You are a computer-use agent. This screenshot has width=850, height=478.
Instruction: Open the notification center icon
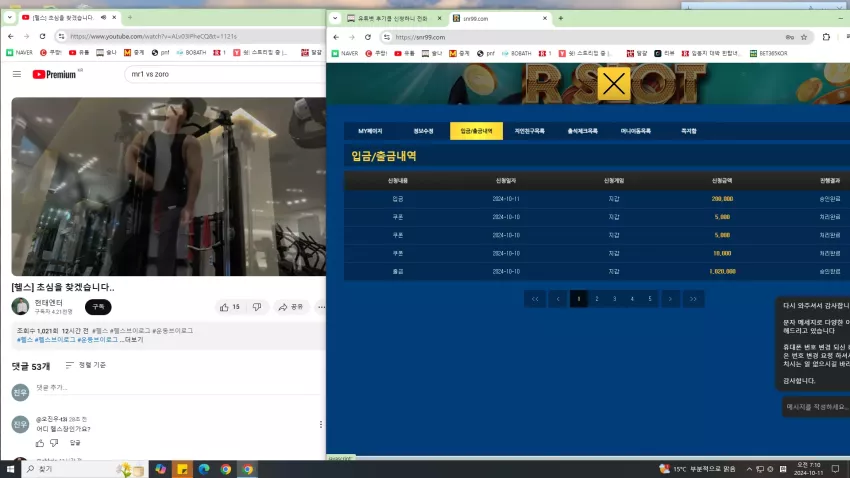[x=836, y=469]
